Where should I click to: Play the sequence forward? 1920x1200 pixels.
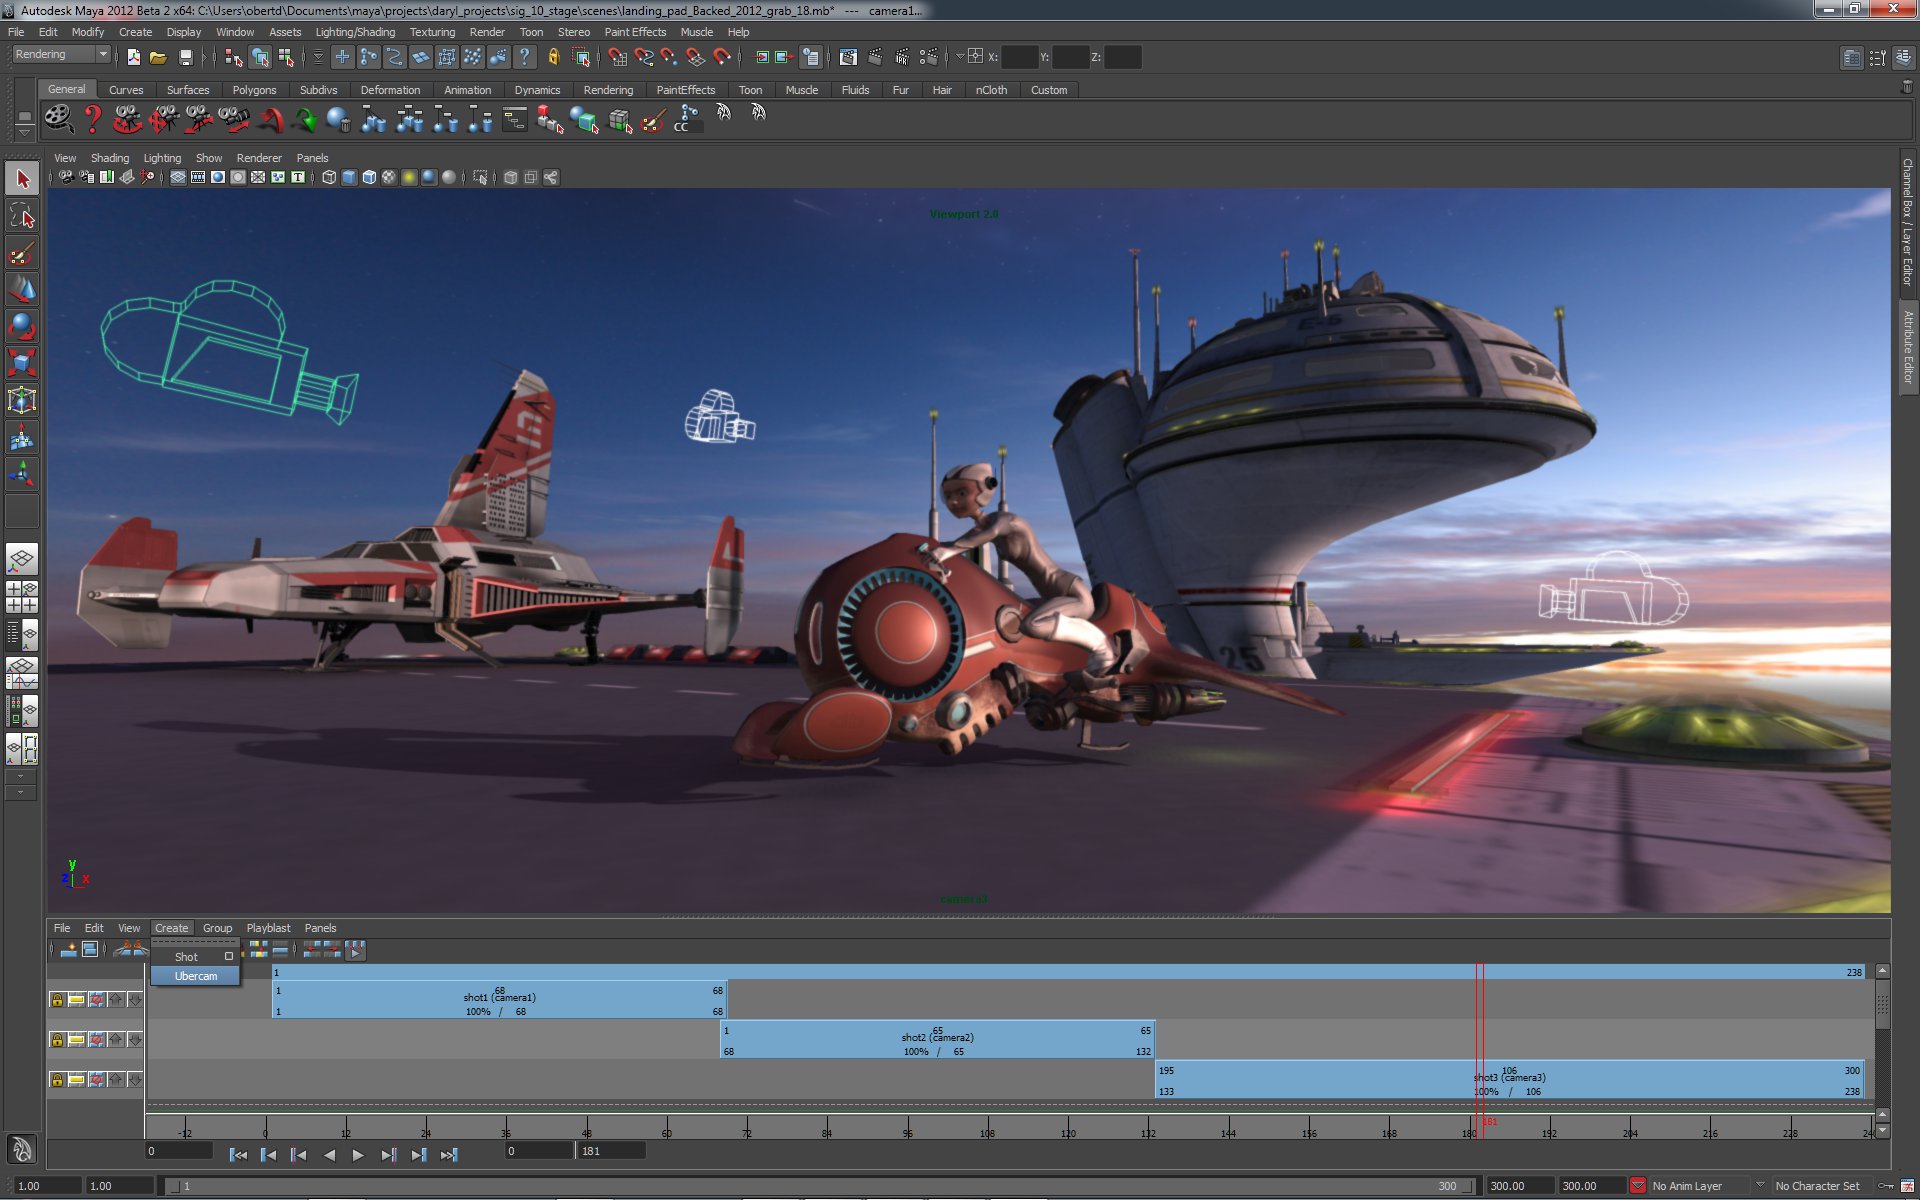pyautogui.click(x=358, y=1155)
